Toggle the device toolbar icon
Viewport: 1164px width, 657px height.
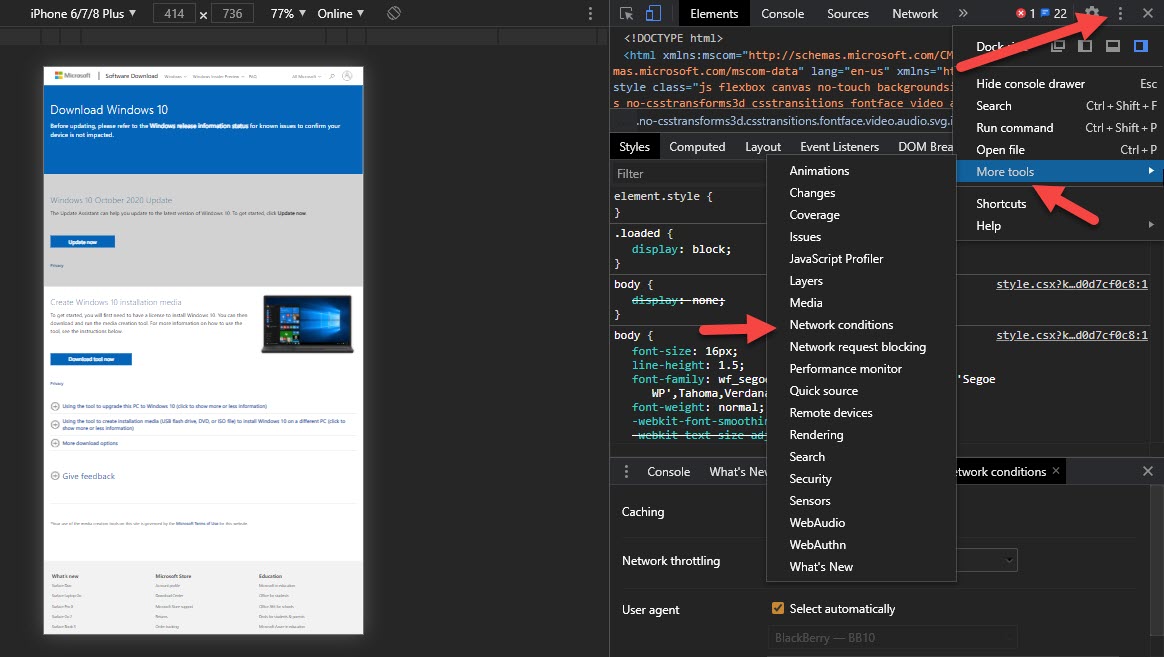(653, 14)
